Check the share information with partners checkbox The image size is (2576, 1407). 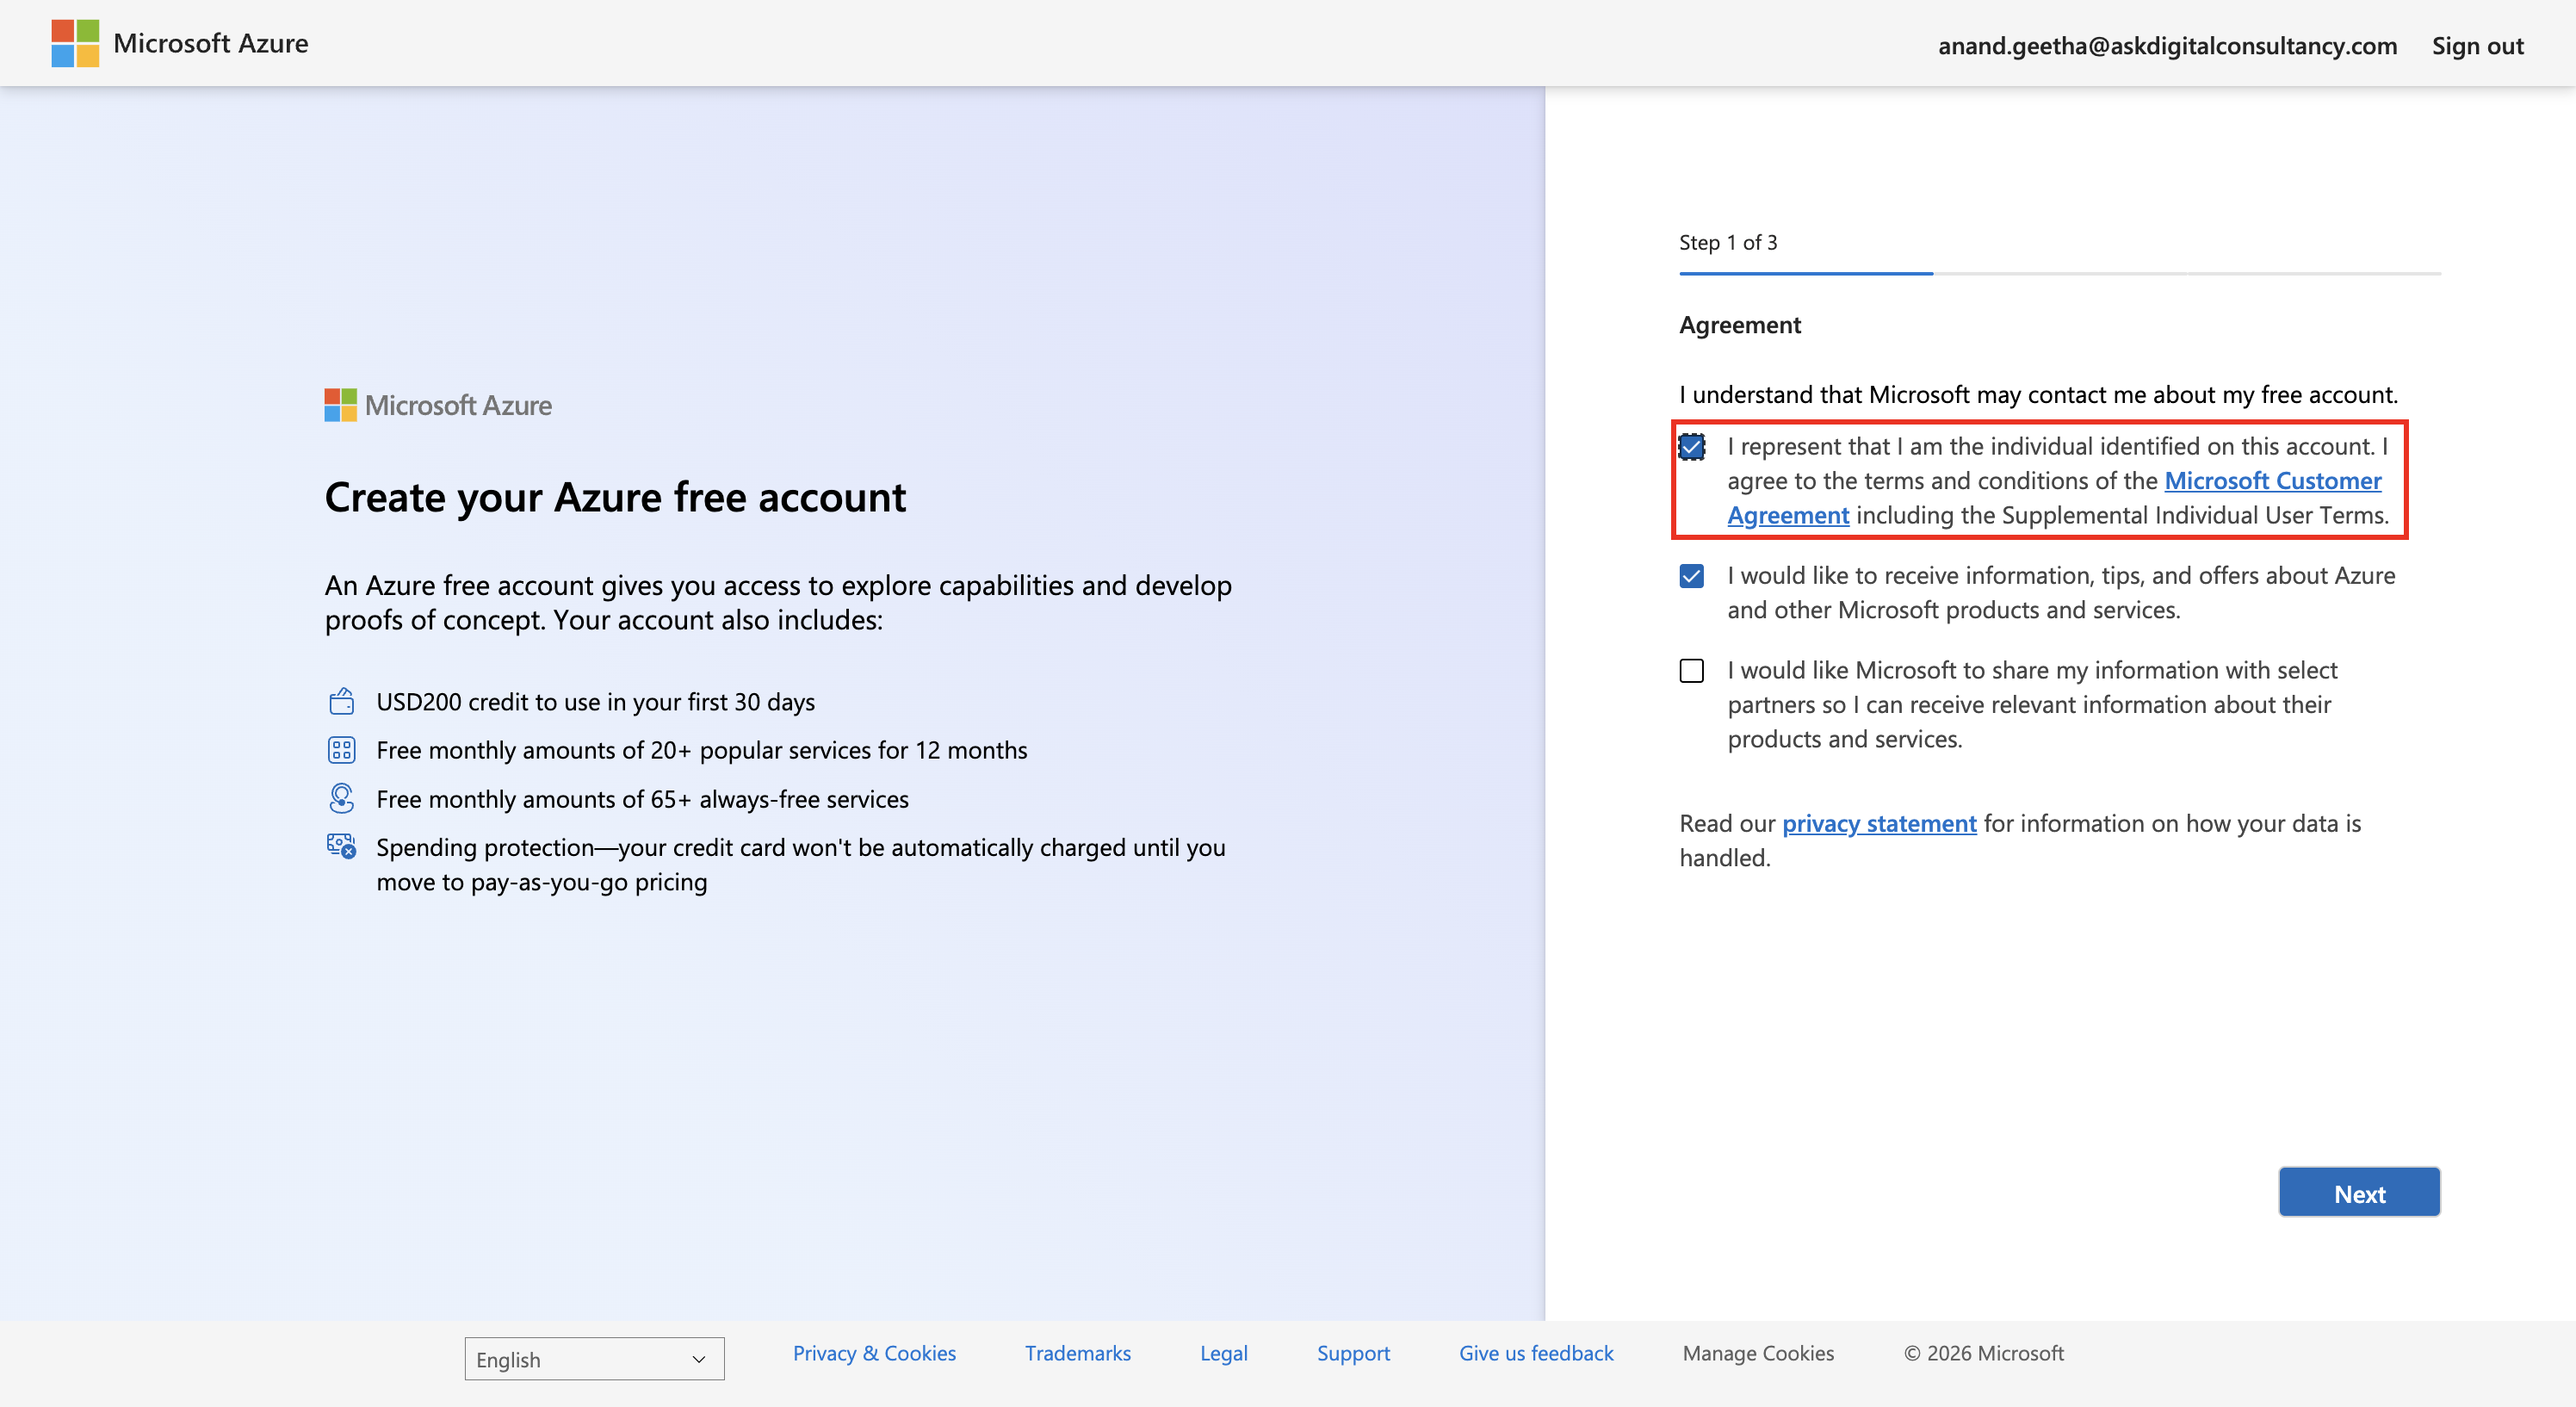click(1692, 670)
